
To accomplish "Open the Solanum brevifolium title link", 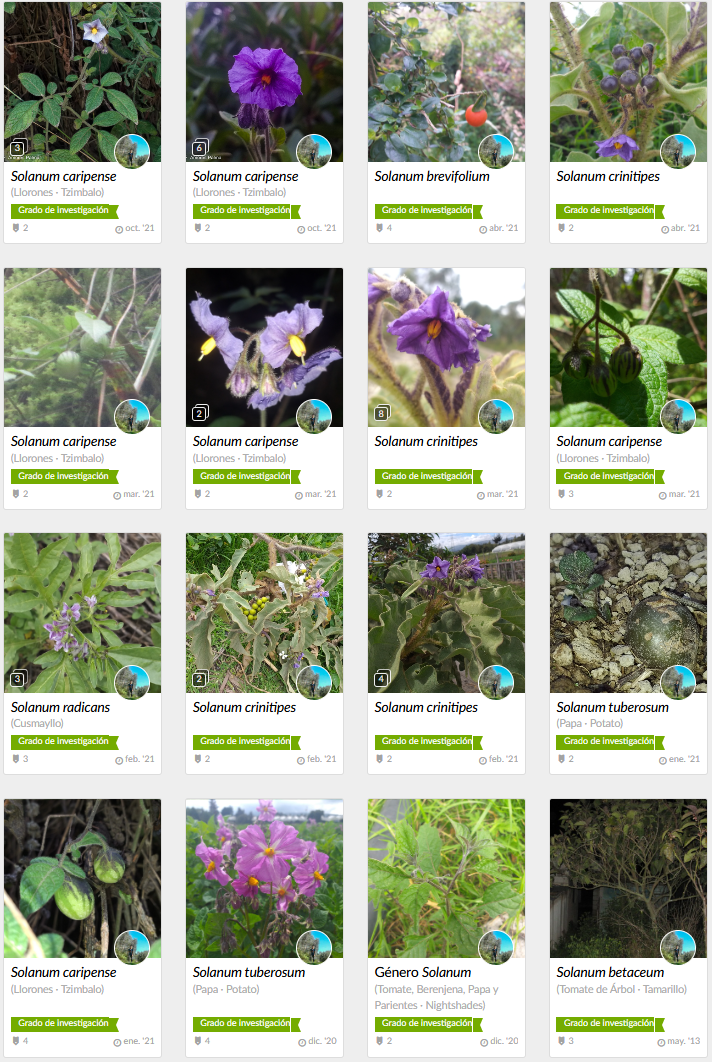I will pyautogui.click(x=432, y=176).
